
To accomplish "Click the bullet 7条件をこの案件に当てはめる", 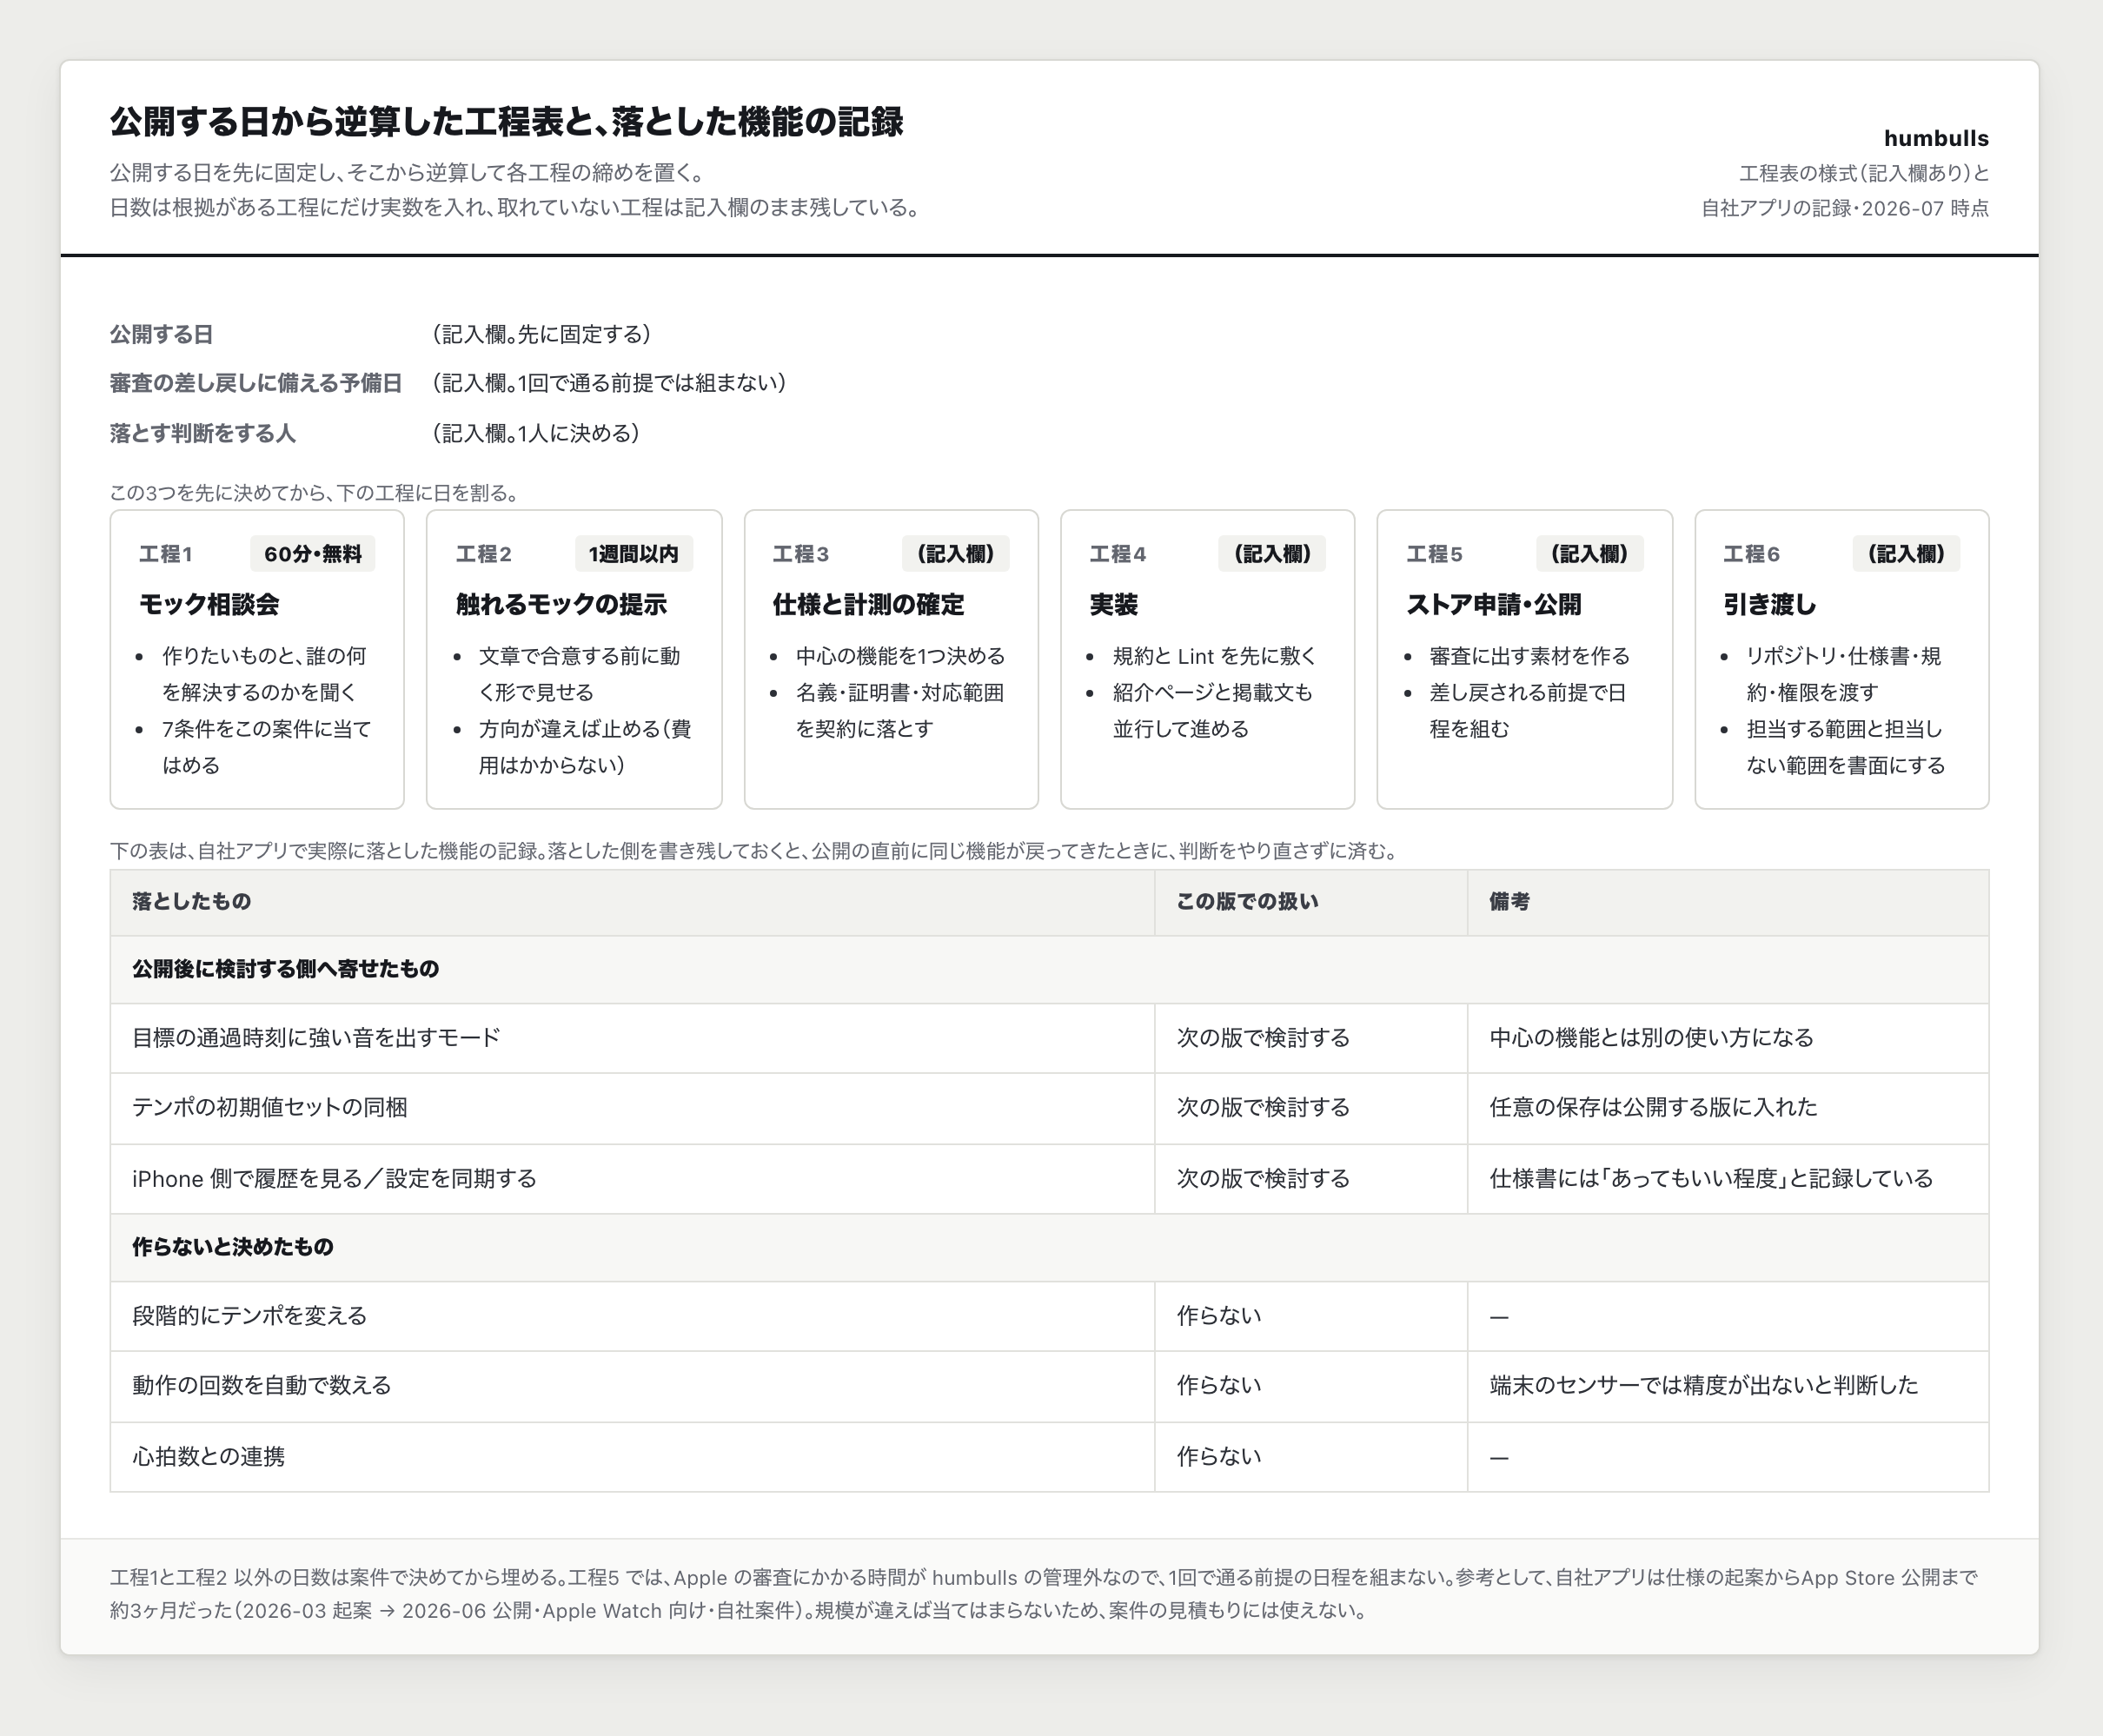I will [x=267, y=747].
